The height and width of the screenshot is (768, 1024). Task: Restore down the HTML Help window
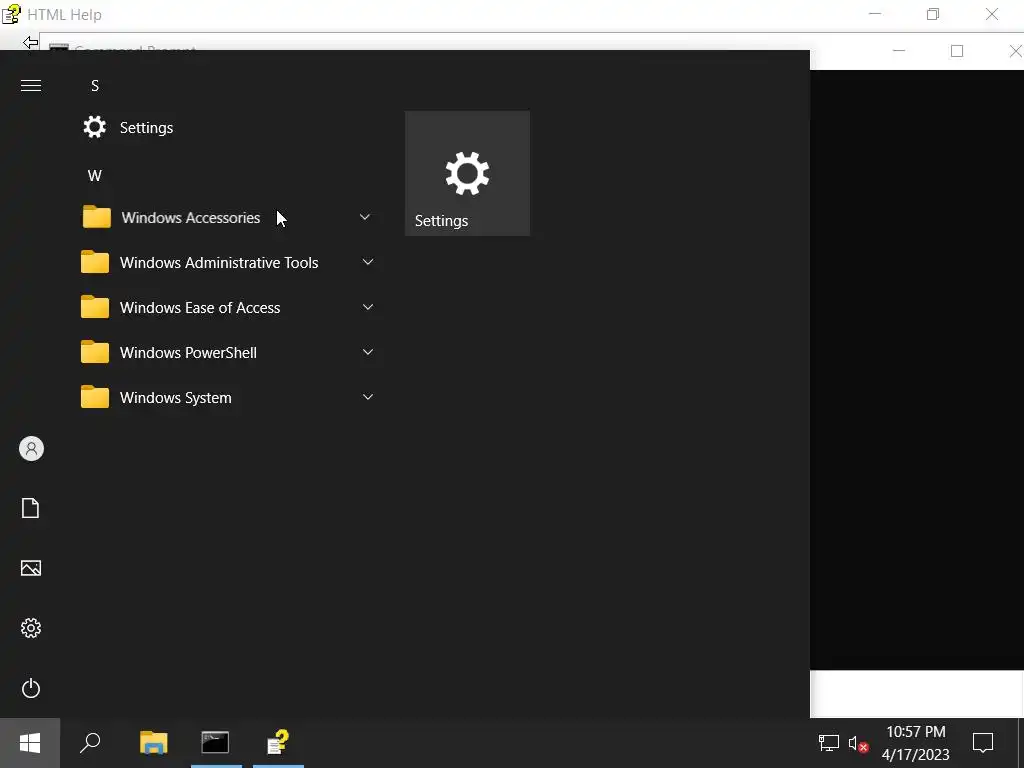(933, 14)
